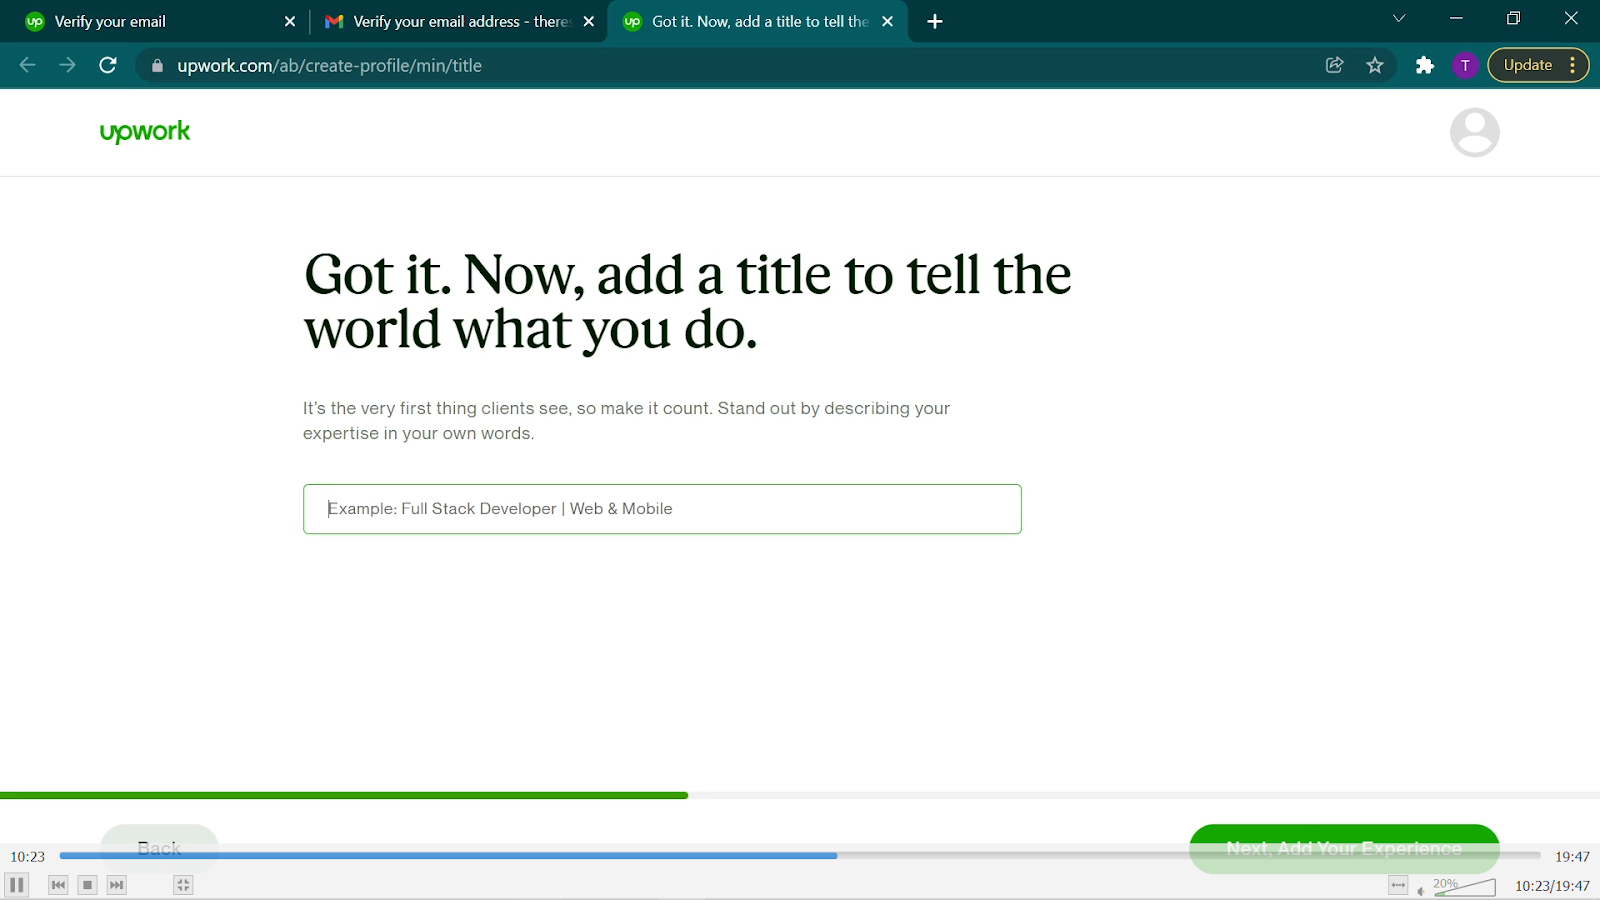Screen dimensions: 1600x900
Task: Click the total duration '19:47' label
Action: pyautogui.click(x=1572, y=857)
